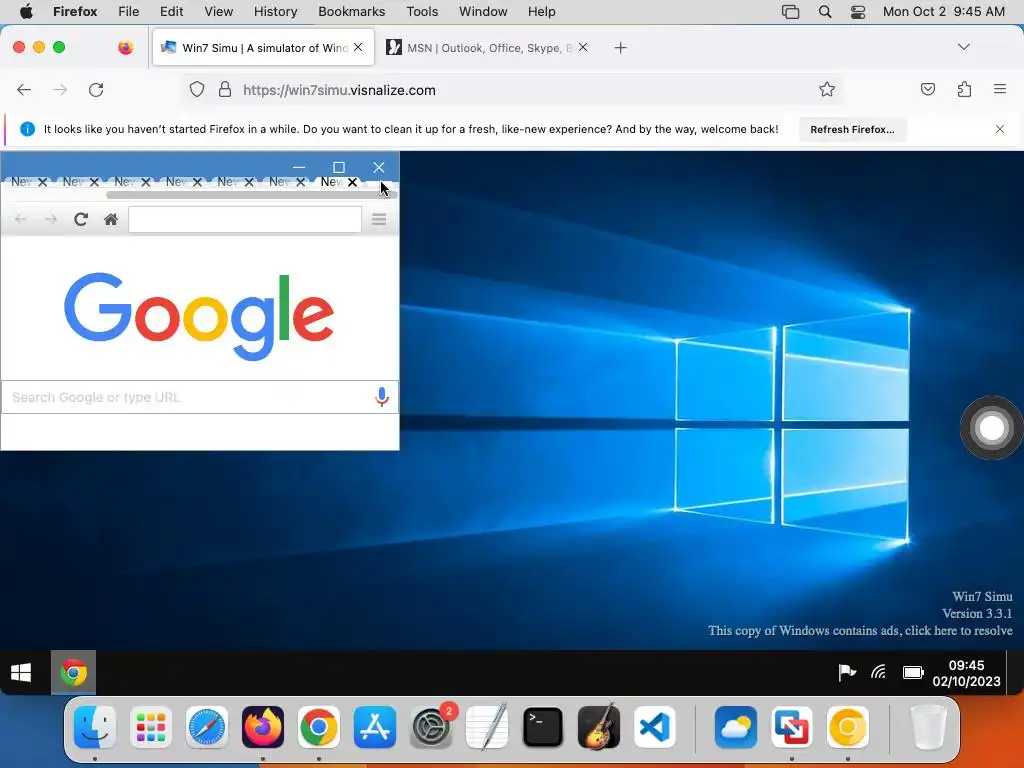1024x768 pixels.
Task: Start Google voice search microphone
Action: point(382,397)
